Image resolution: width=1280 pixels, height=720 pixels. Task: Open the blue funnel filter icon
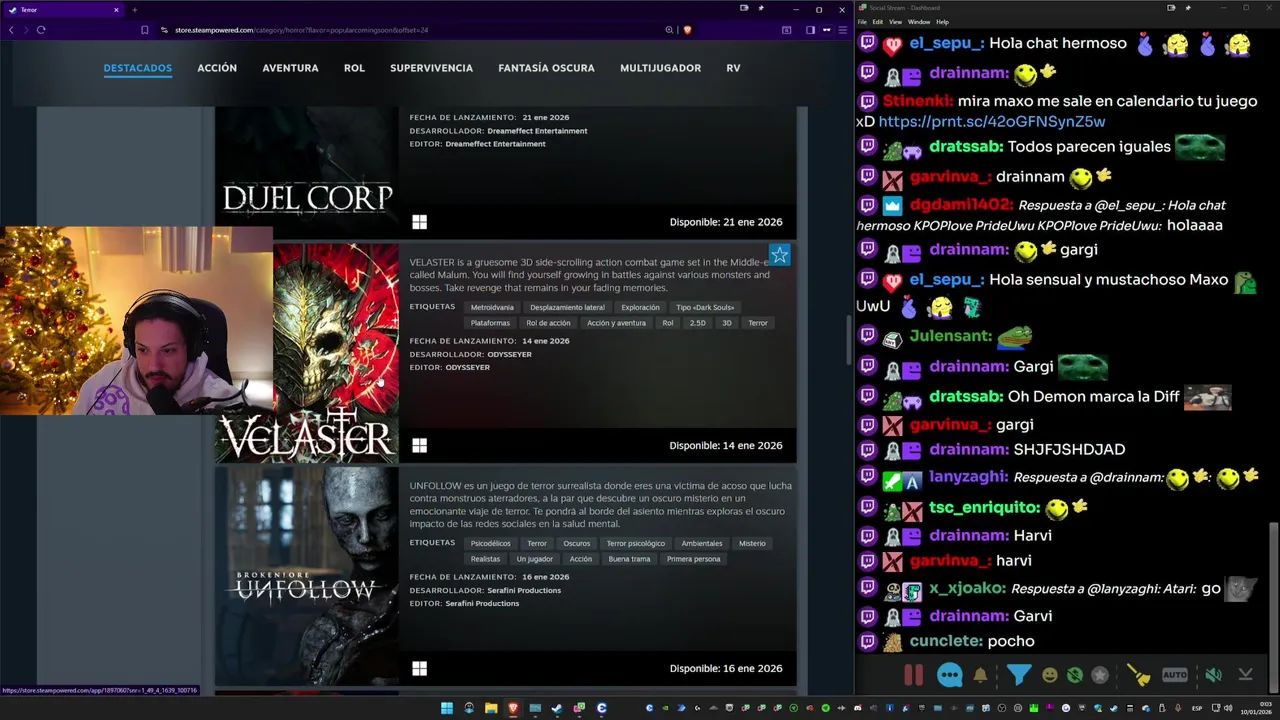(x=1018, y=675)
